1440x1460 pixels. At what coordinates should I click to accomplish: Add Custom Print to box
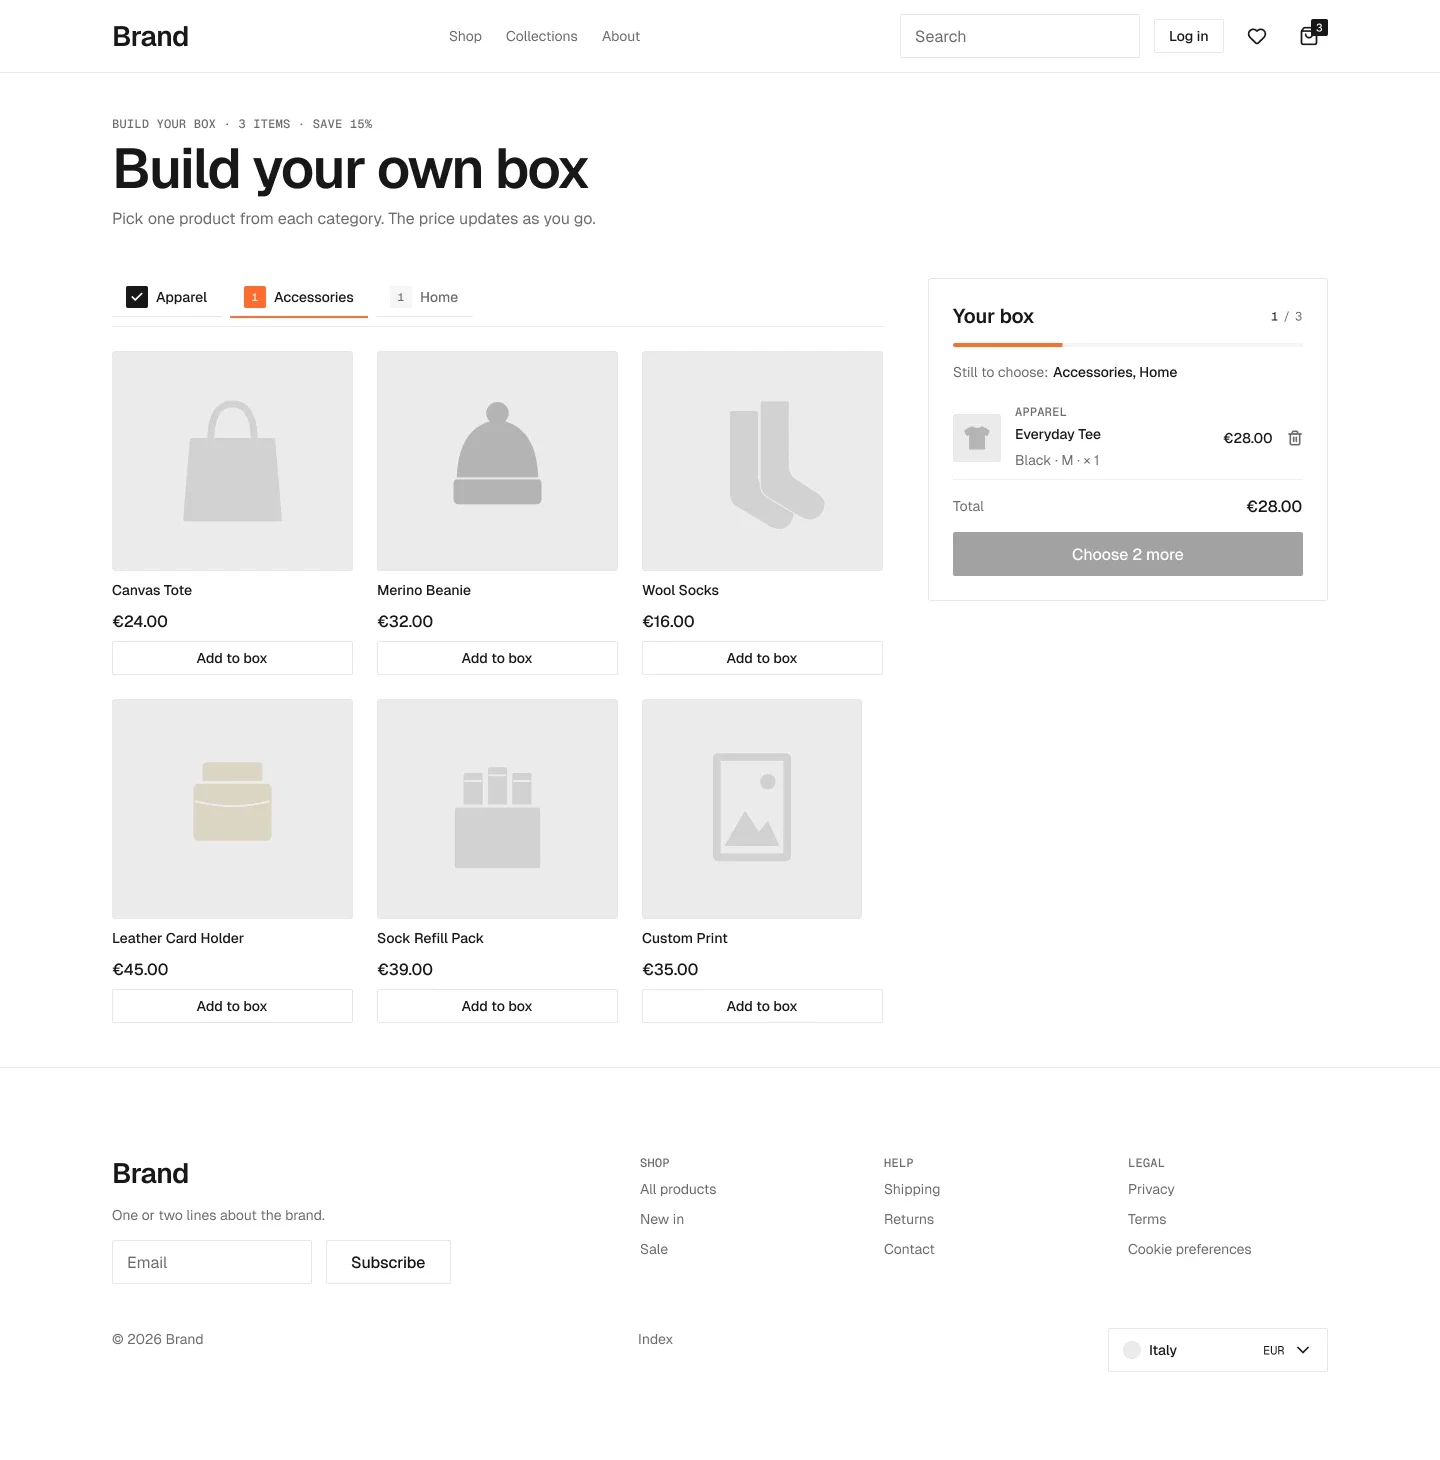(762, 1006)
